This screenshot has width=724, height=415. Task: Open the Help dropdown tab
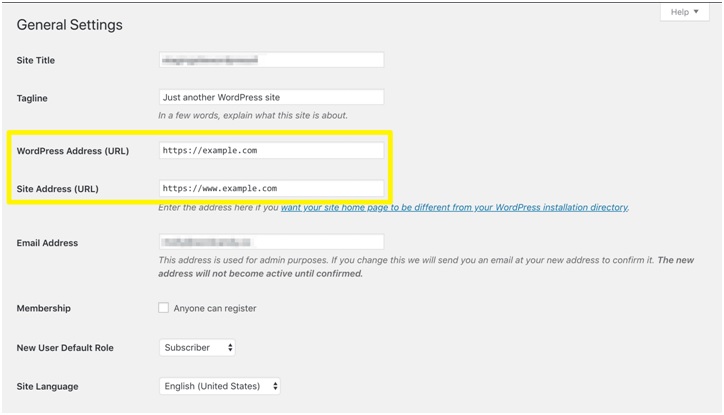[686, 12]
